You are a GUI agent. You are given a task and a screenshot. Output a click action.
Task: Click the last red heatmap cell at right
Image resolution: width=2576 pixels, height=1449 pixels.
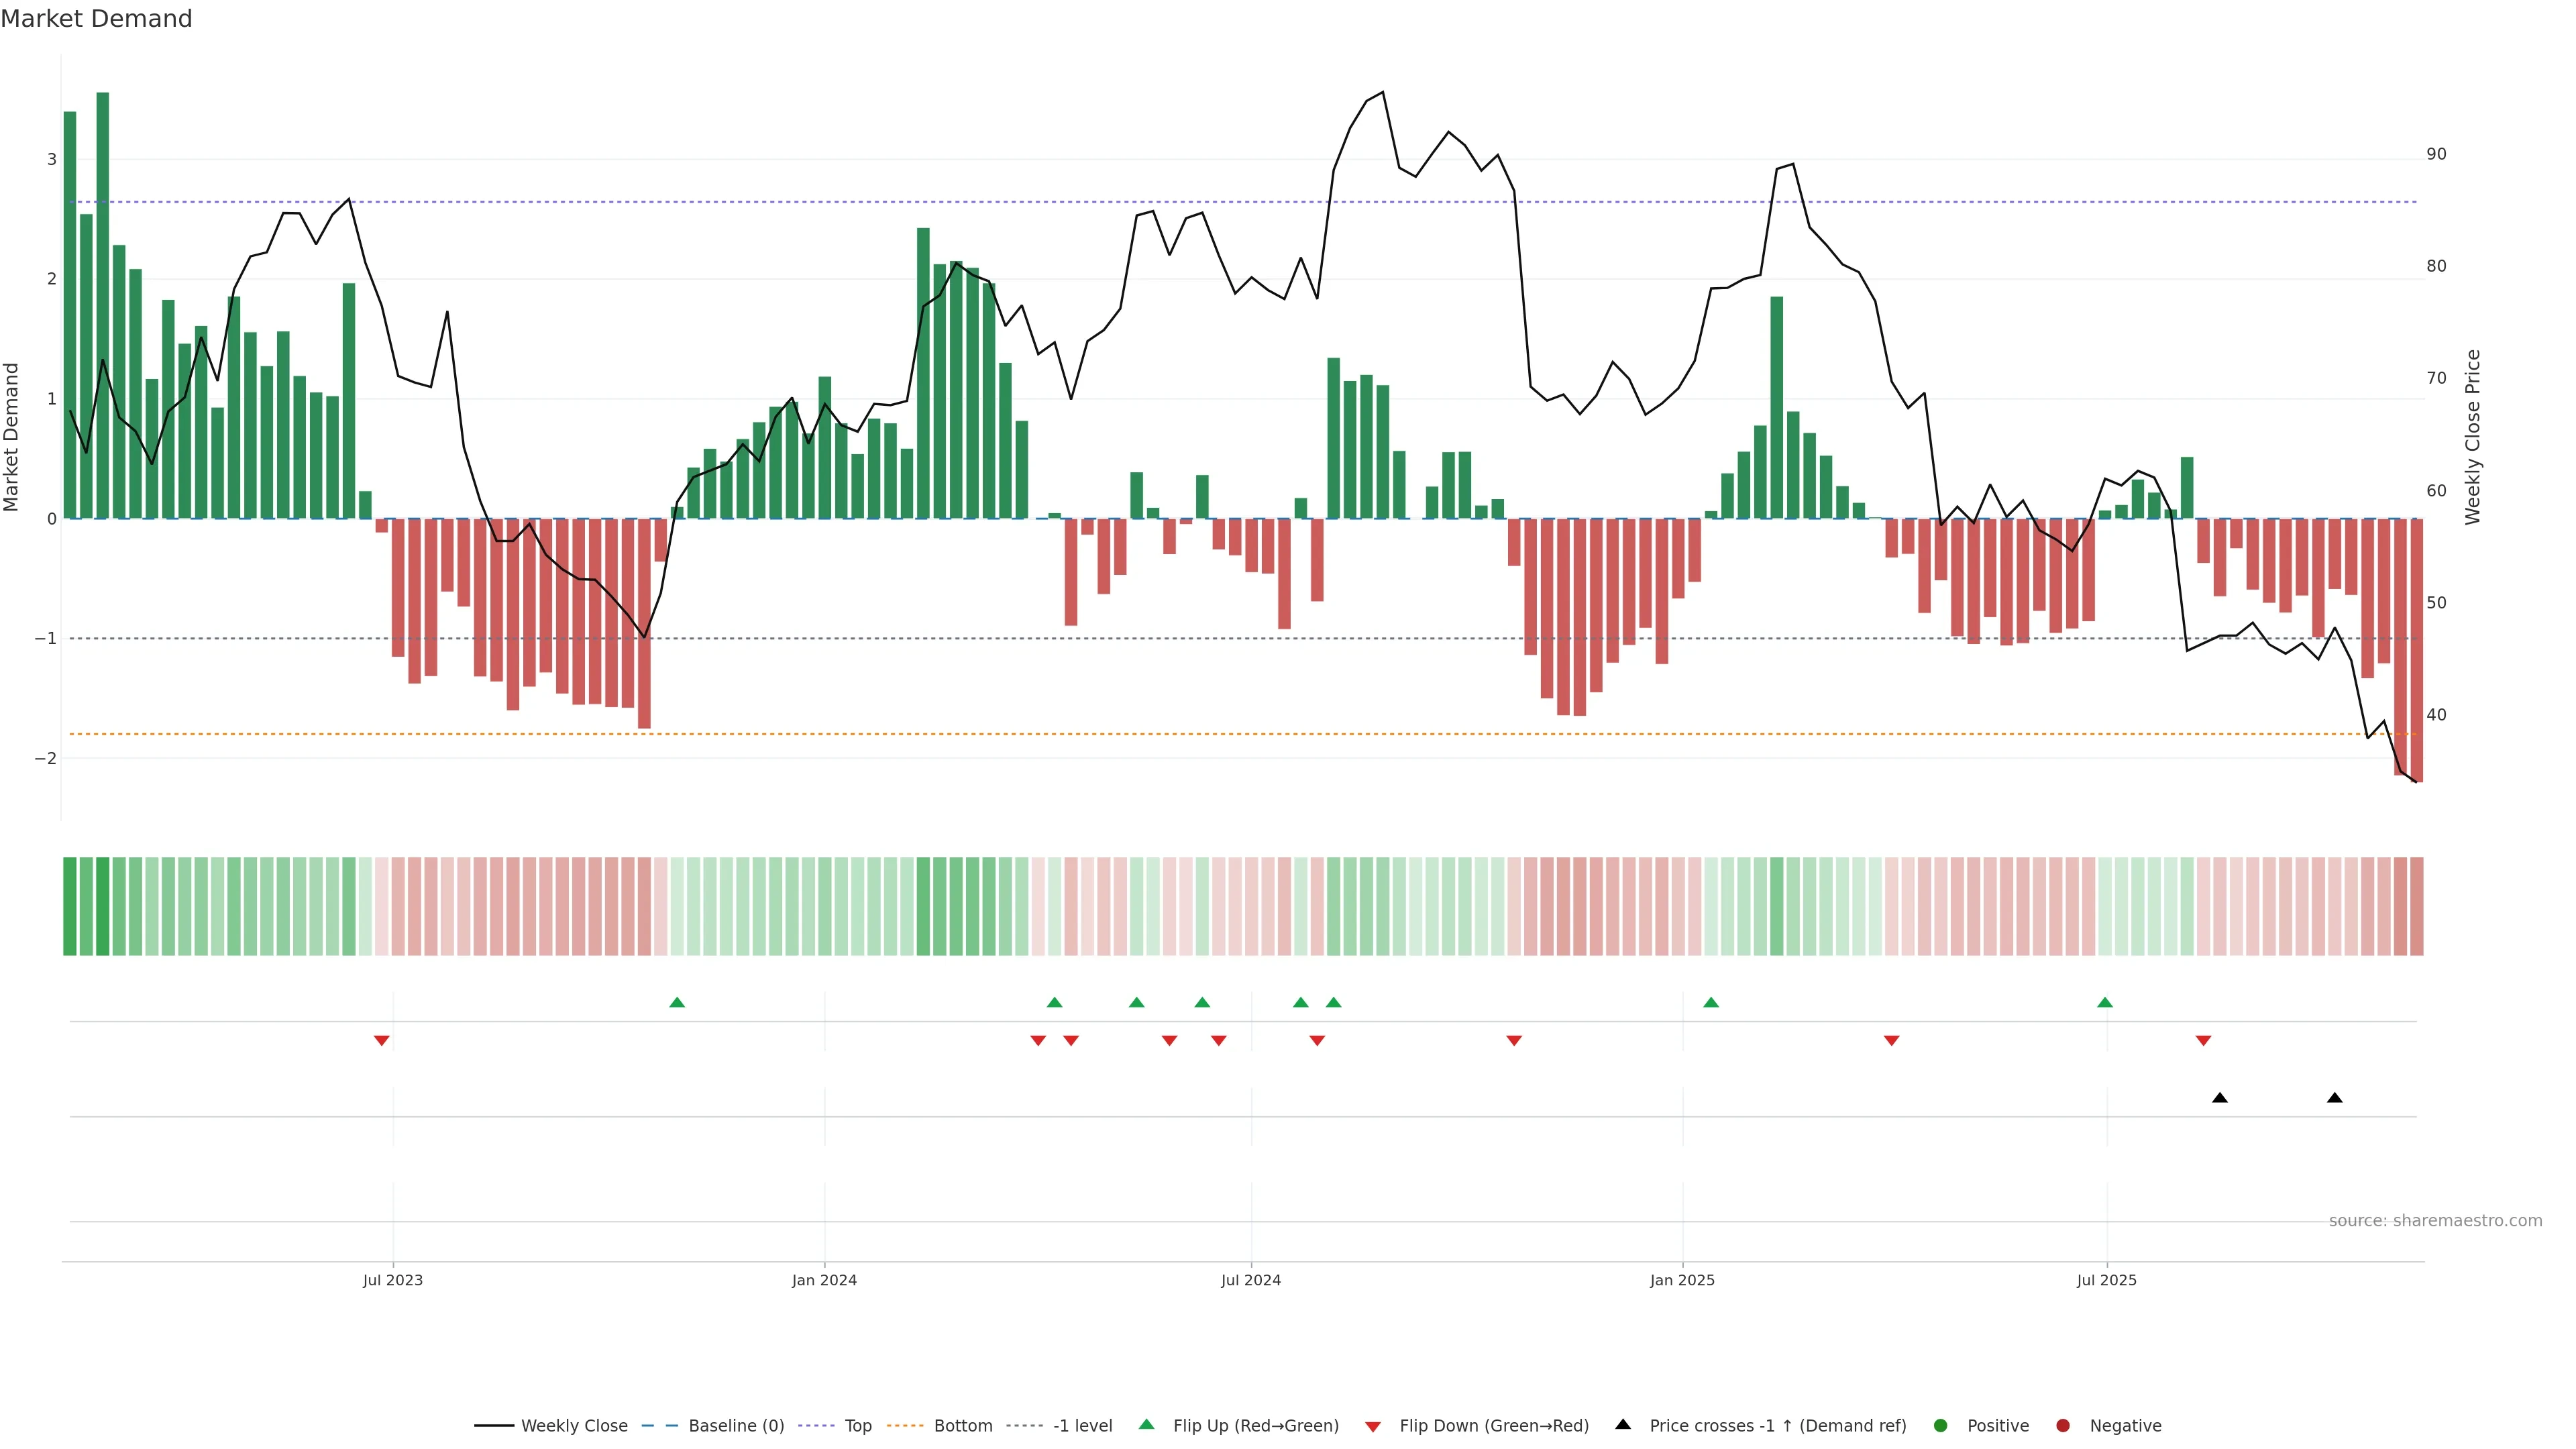[x=2416, y=906]
